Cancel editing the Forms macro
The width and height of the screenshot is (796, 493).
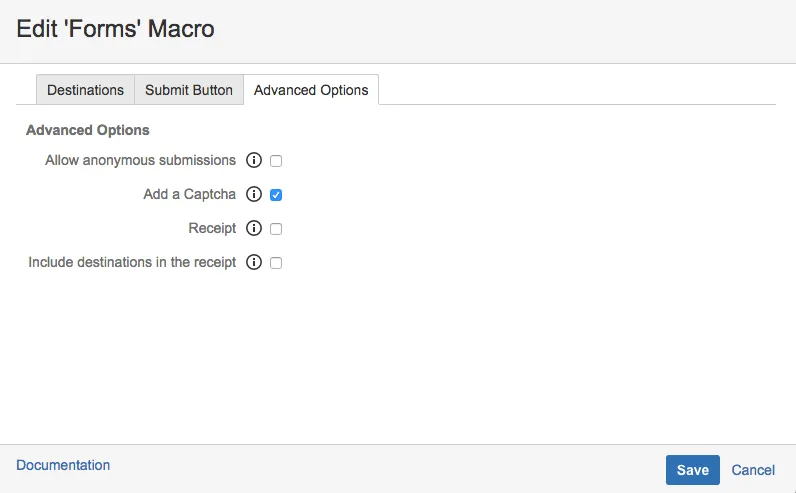(753, 470)
